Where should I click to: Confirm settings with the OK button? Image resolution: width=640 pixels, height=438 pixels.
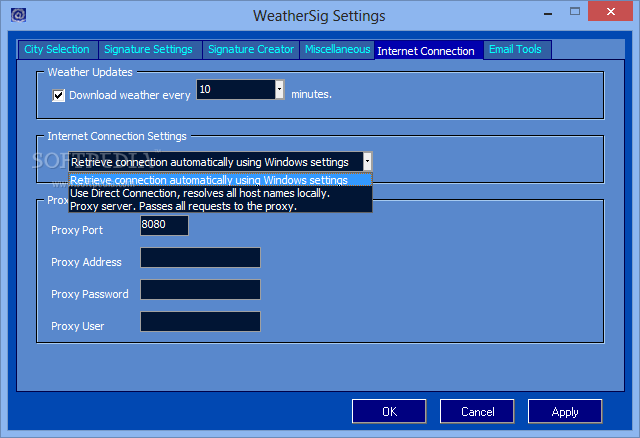389,411
